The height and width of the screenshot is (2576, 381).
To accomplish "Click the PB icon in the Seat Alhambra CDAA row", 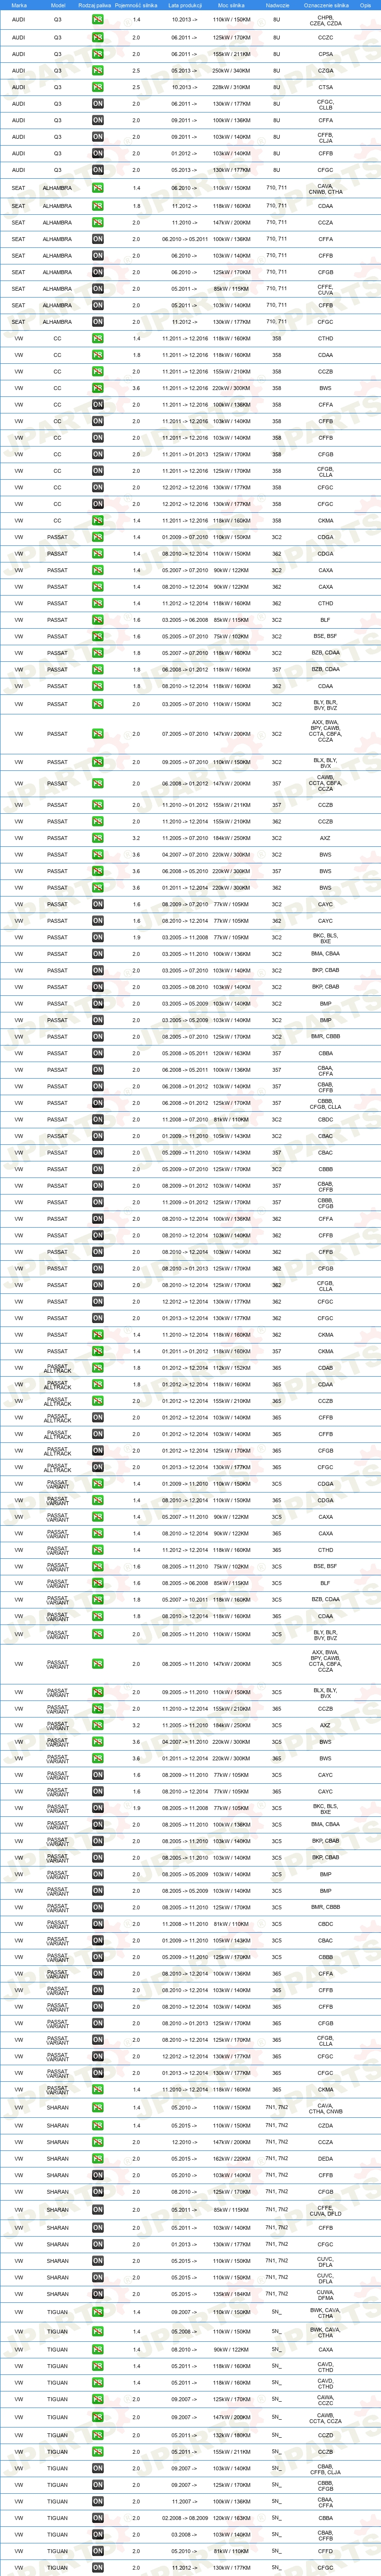I will [98, 206].
